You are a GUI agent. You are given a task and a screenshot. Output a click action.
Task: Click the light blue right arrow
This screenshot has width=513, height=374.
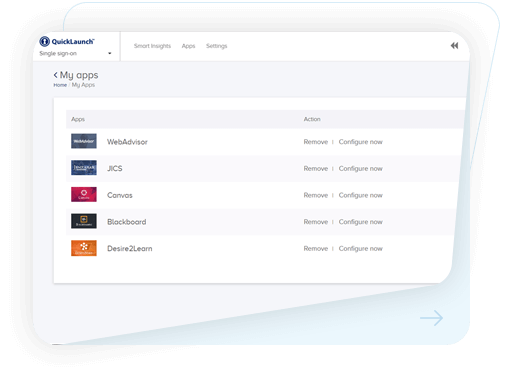(431, 318)
